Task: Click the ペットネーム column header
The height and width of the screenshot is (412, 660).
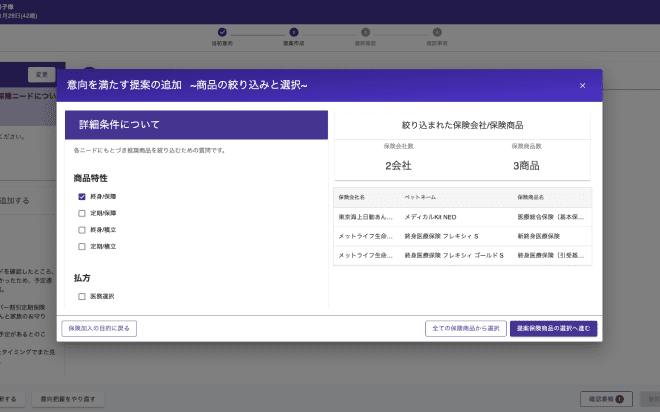Action: click(420, 197)
